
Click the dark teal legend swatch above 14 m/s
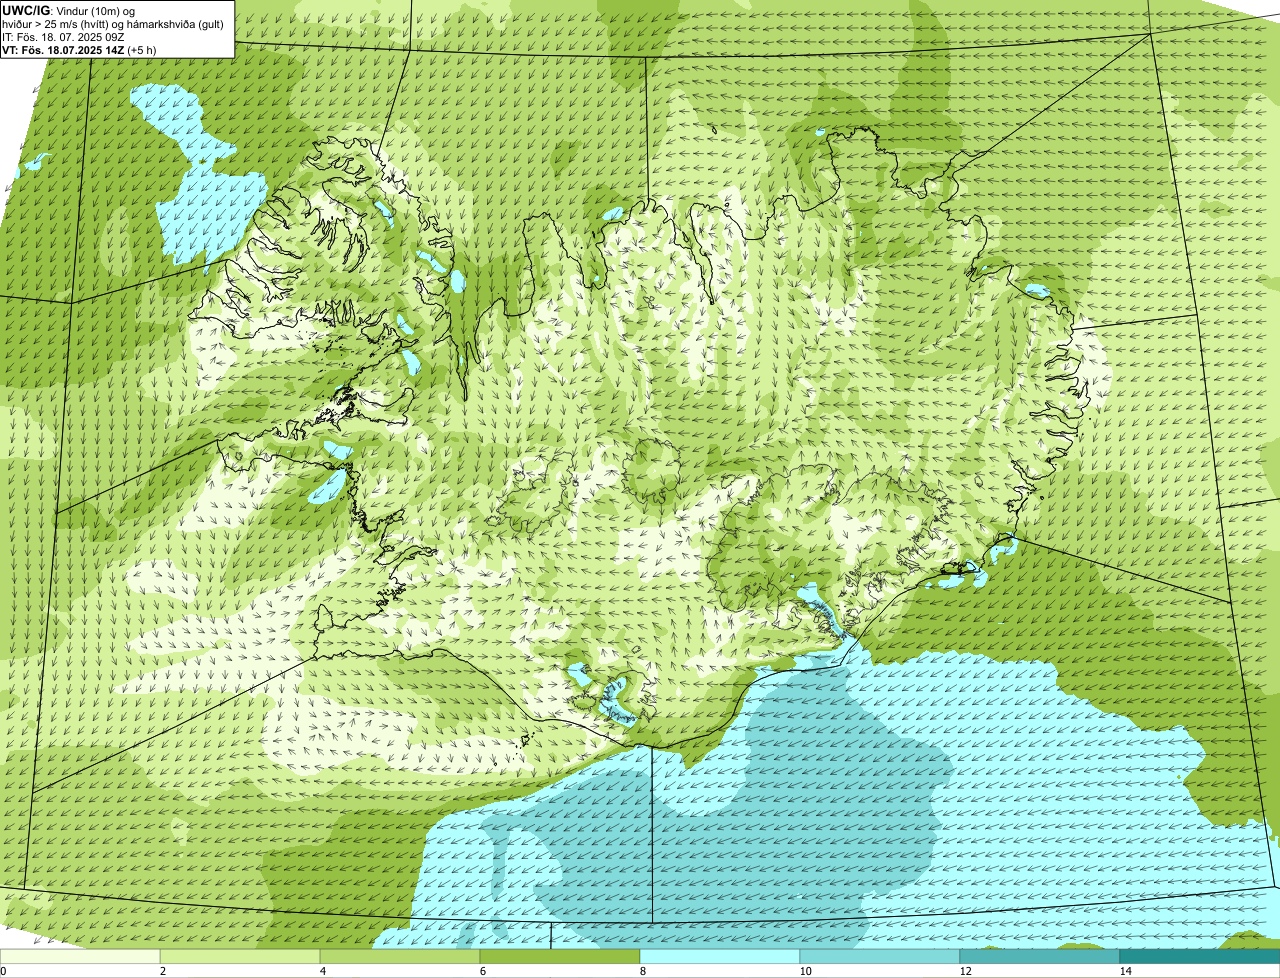[1200, 957]
